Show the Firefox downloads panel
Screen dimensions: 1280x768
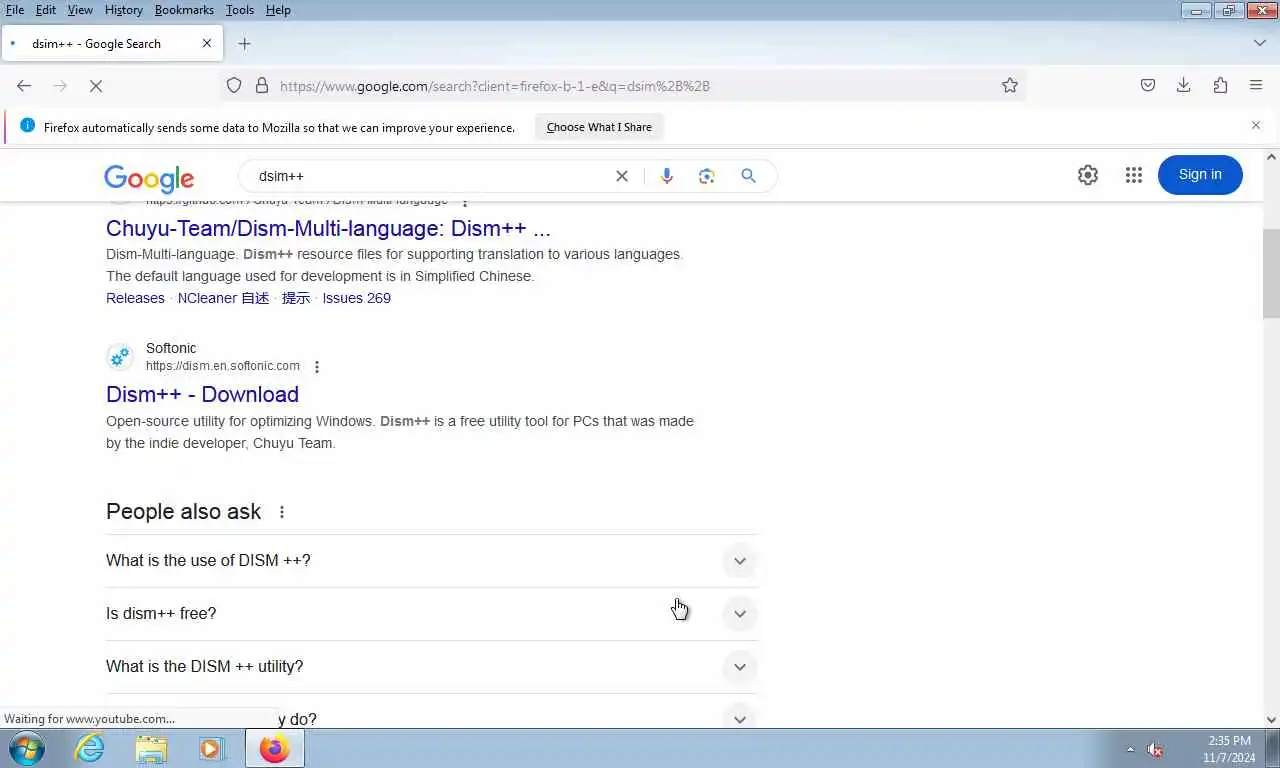click(1184, 86)
